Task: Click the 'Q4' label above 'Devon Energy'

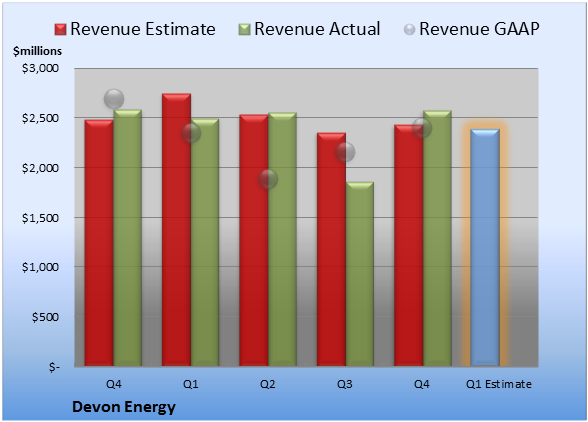Action: click(x=114, y=384)
